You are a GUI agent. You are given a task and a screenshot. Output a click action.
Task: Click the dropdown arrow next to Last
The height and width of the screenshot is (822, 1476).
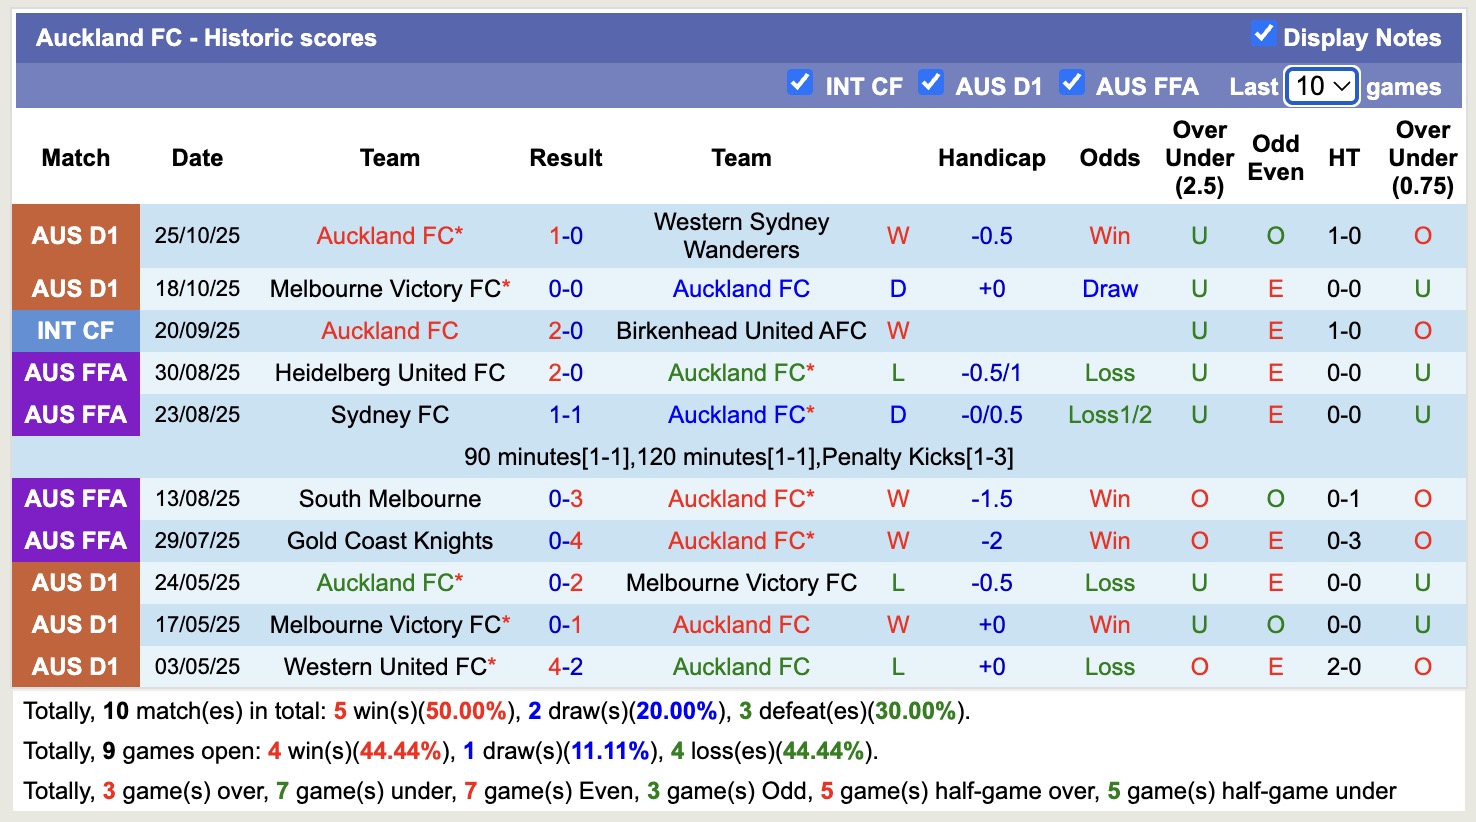point(1341,87)
